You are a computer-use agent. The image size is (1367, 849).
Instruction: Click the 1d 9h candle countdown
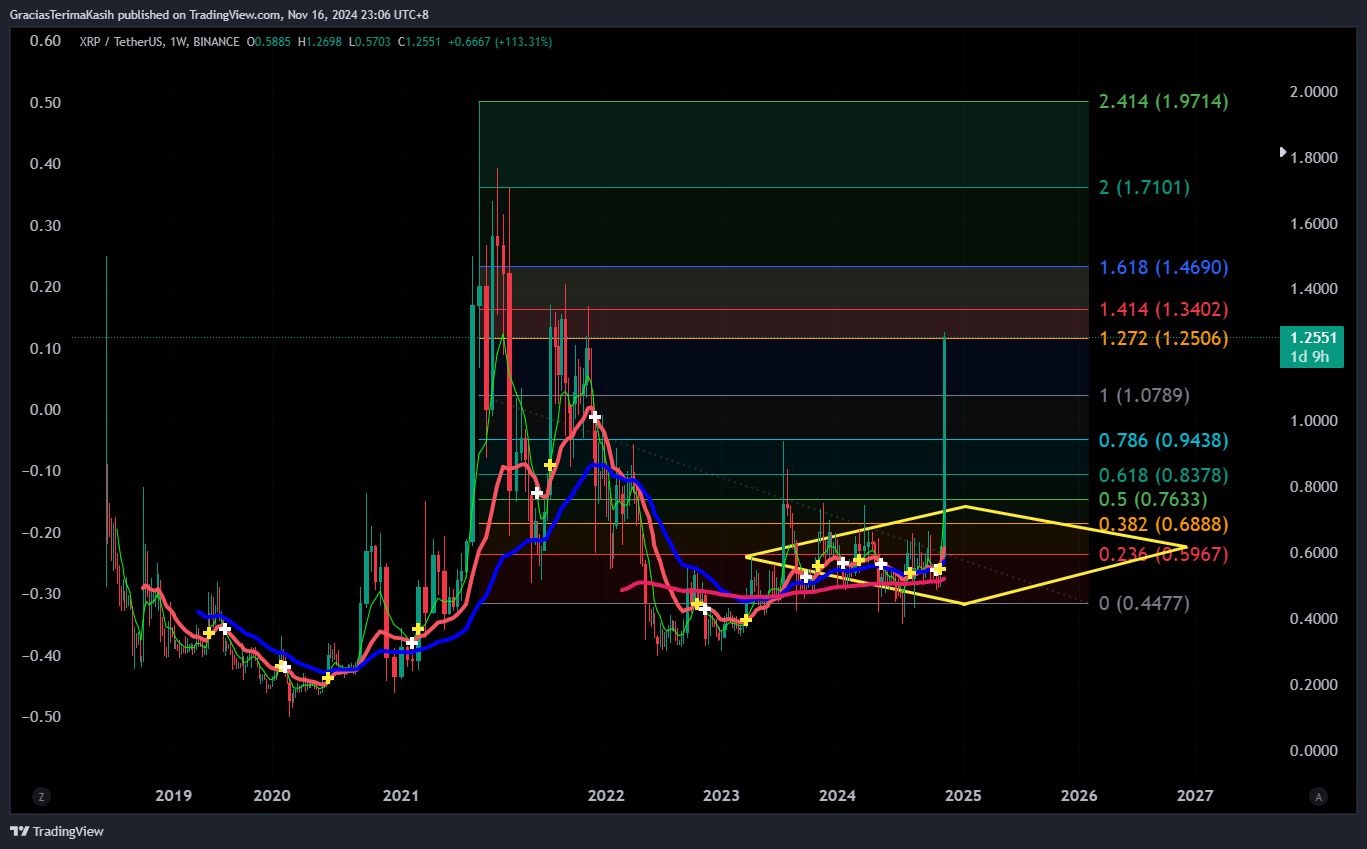tap(1311, 357)
